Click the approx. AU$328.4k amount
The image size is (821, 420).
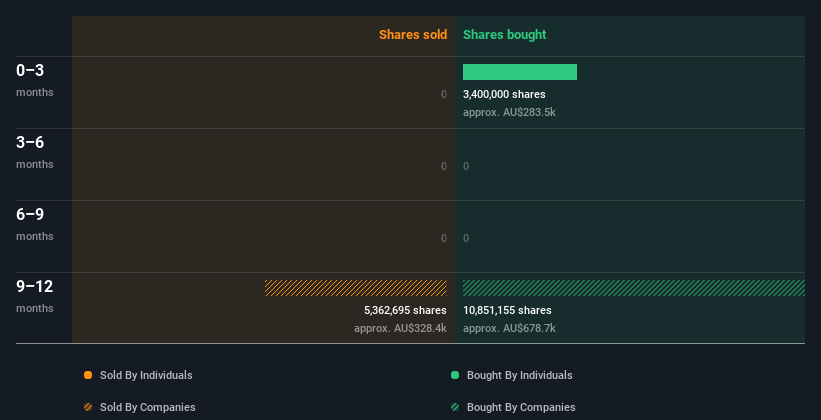(x=400, y=328)
